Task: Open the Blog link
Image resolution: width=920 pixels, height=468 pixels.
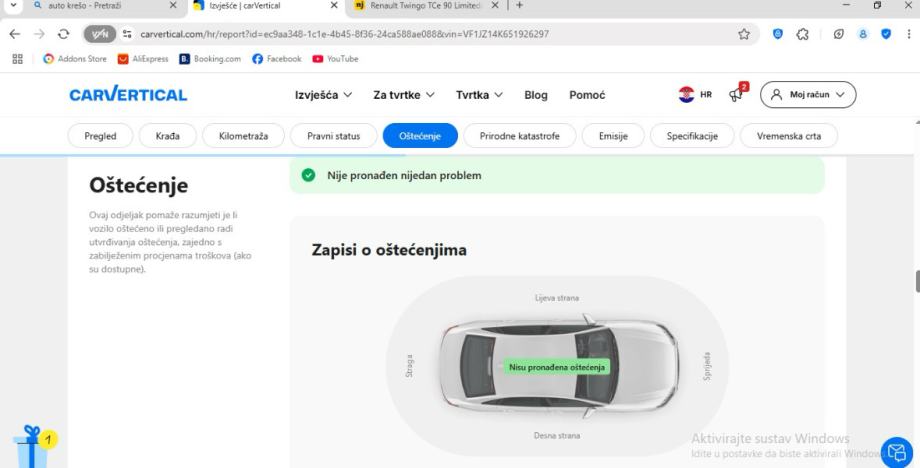Action: 536,95
